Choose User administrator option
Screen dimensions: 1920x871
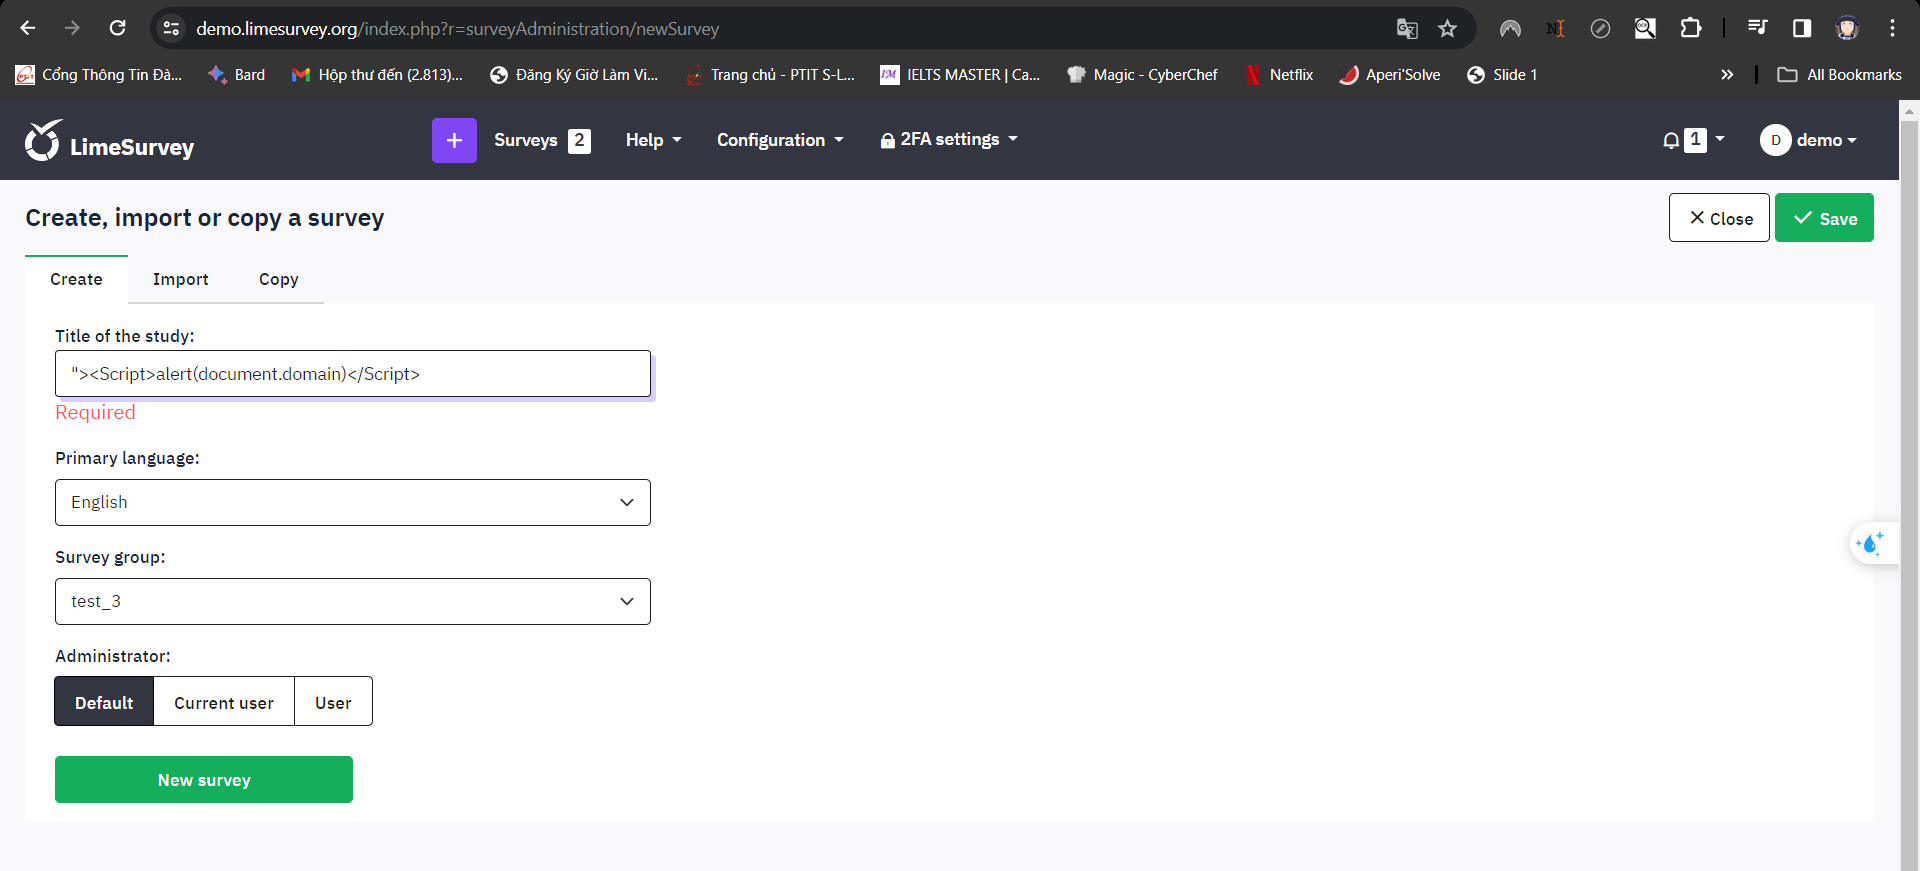(x=333, y=702)
